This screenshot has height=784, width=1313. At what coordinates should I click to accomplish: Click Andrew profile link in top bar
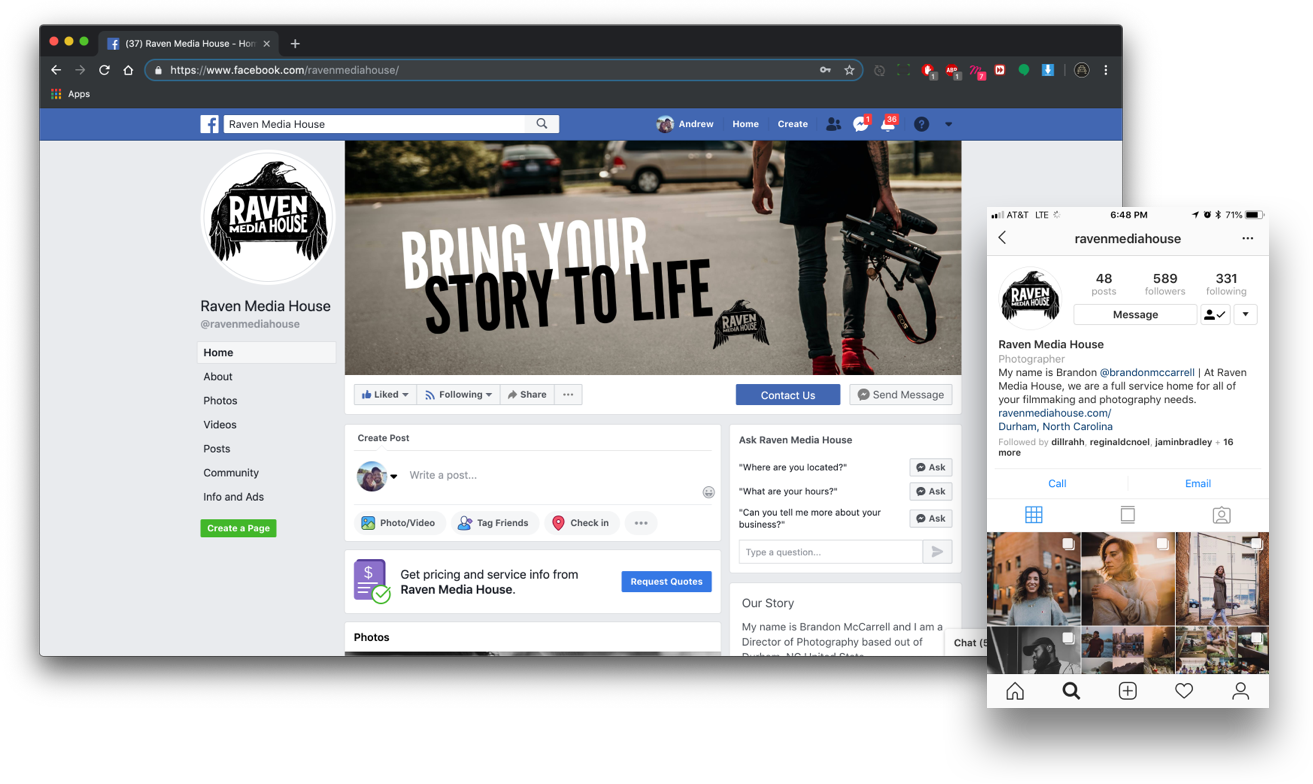pos(685,124)
